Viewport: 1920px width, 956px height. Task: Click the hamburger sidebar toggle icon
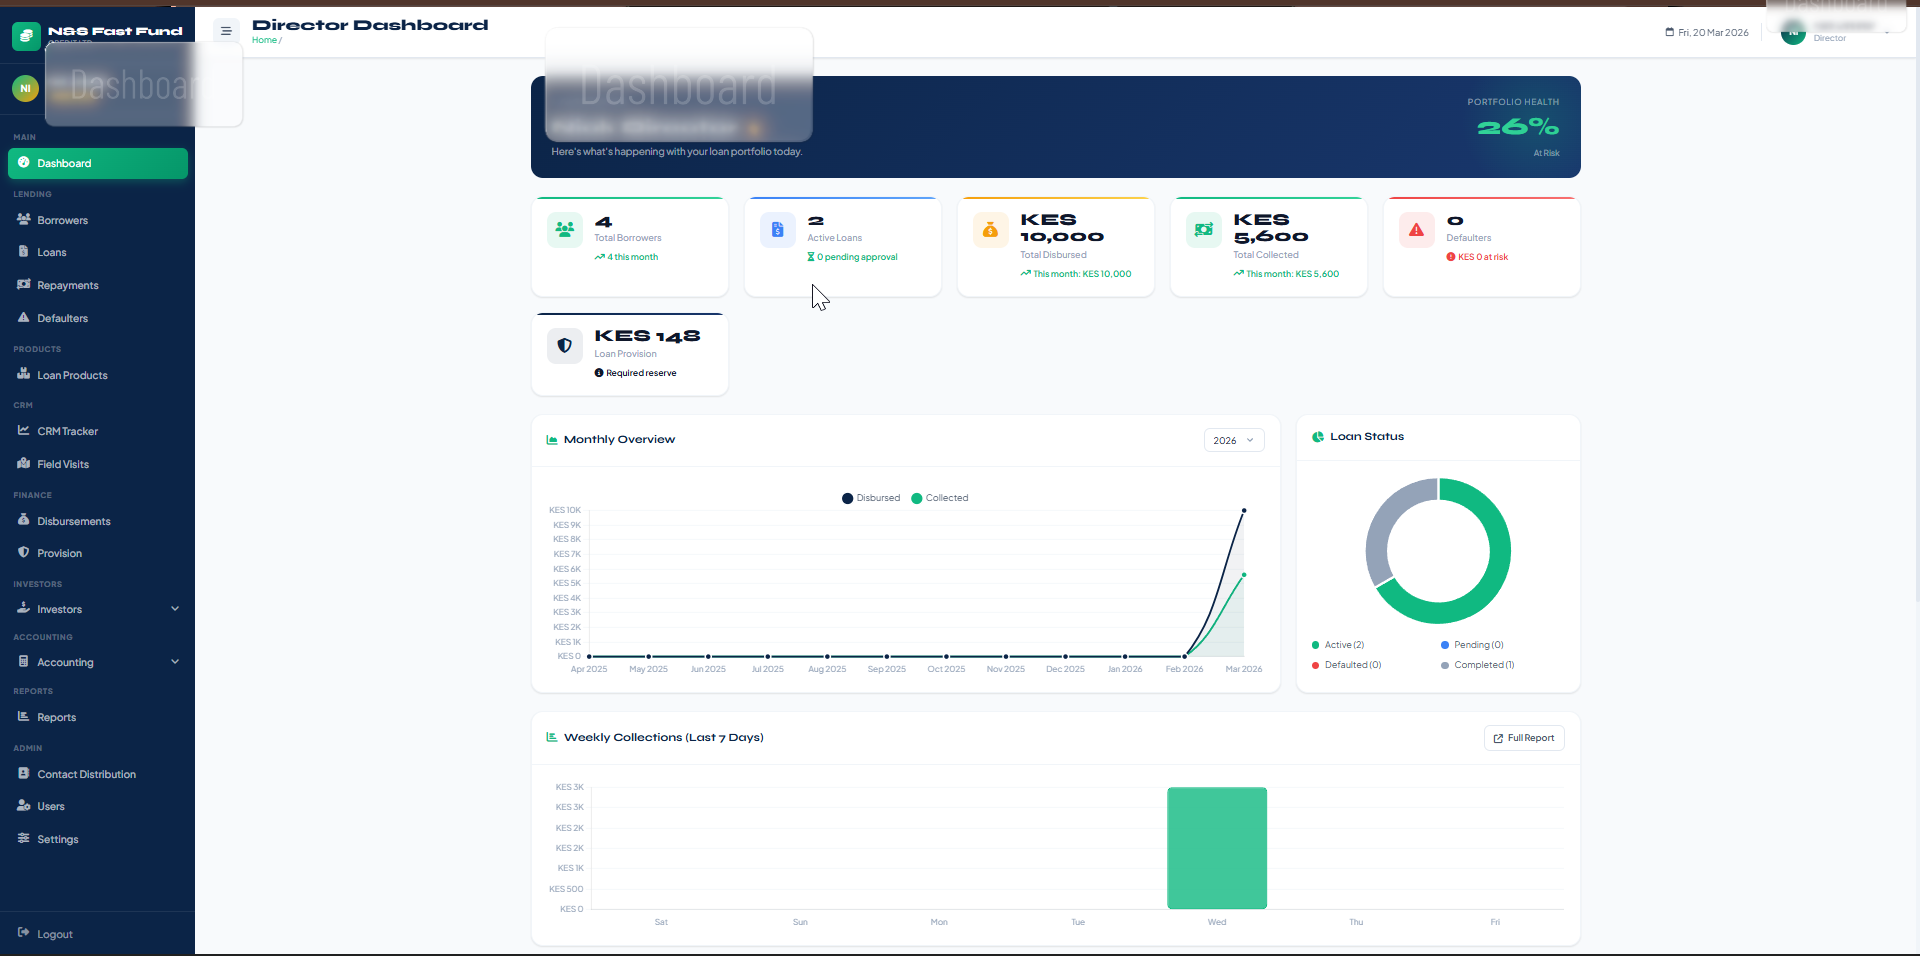[226, 31]
